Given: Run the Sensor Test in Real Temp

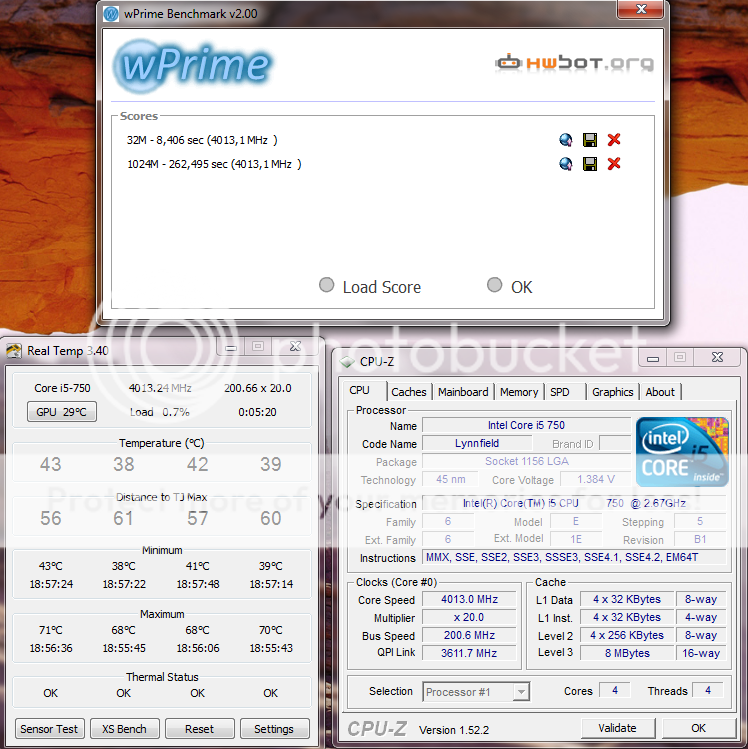Looking at the screenshot, I should (x=49, y=729).
